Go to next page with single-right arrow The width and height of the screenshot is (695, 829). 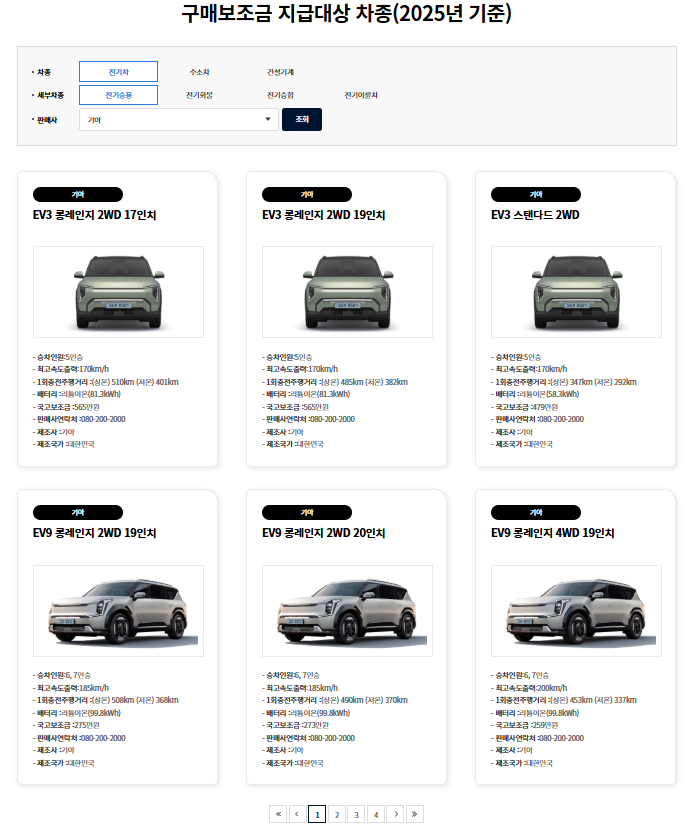coord(395,814)
